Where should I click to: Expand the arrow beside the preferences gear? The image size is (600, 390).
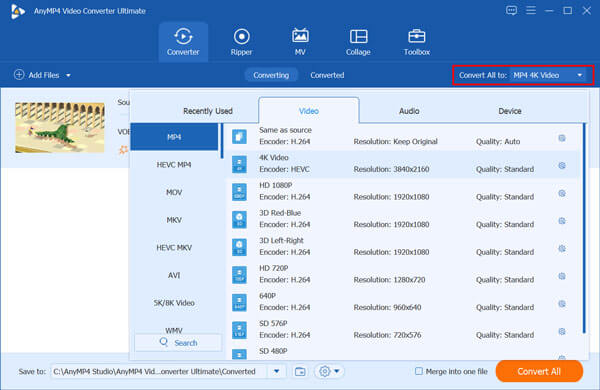337,371
